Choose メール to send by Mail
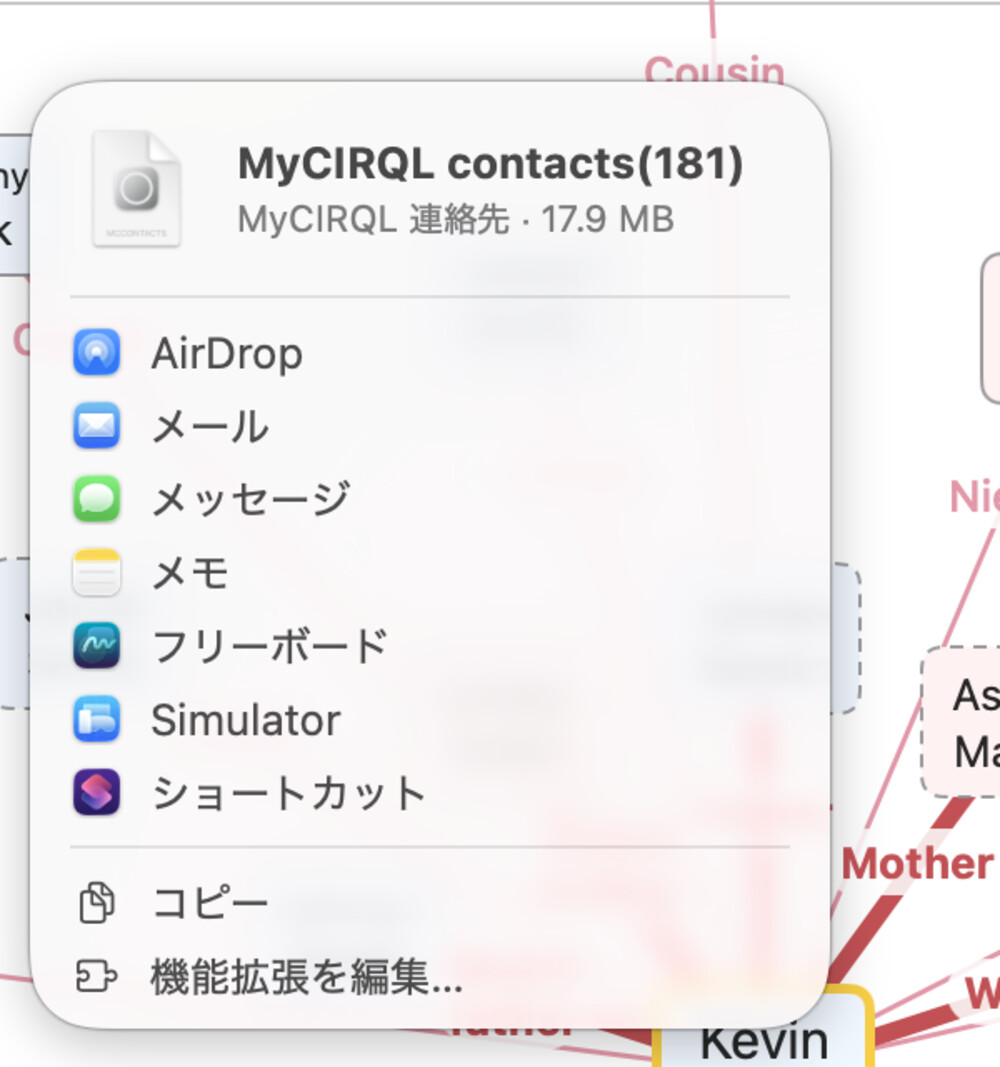 tap(210, 427)
